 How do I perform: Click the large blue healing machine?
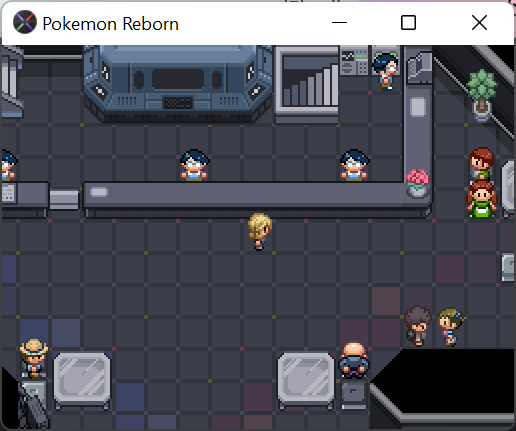point(178,82)
